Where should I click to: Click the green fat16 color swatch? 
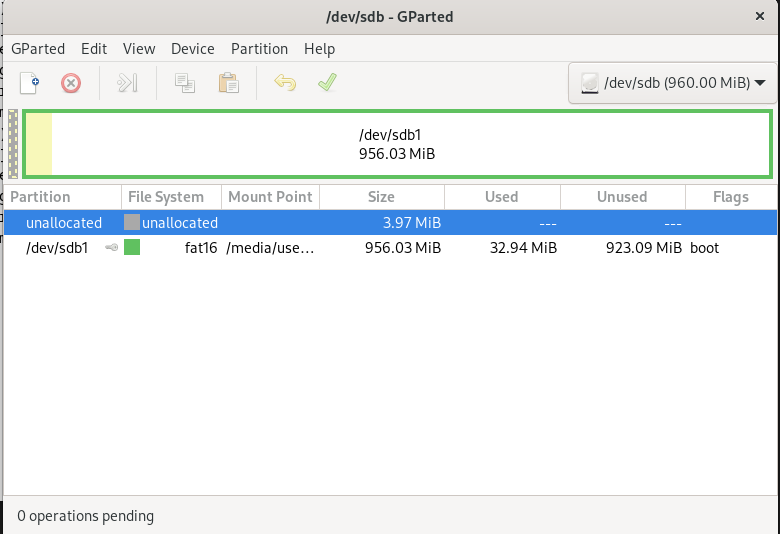point(132,248)
